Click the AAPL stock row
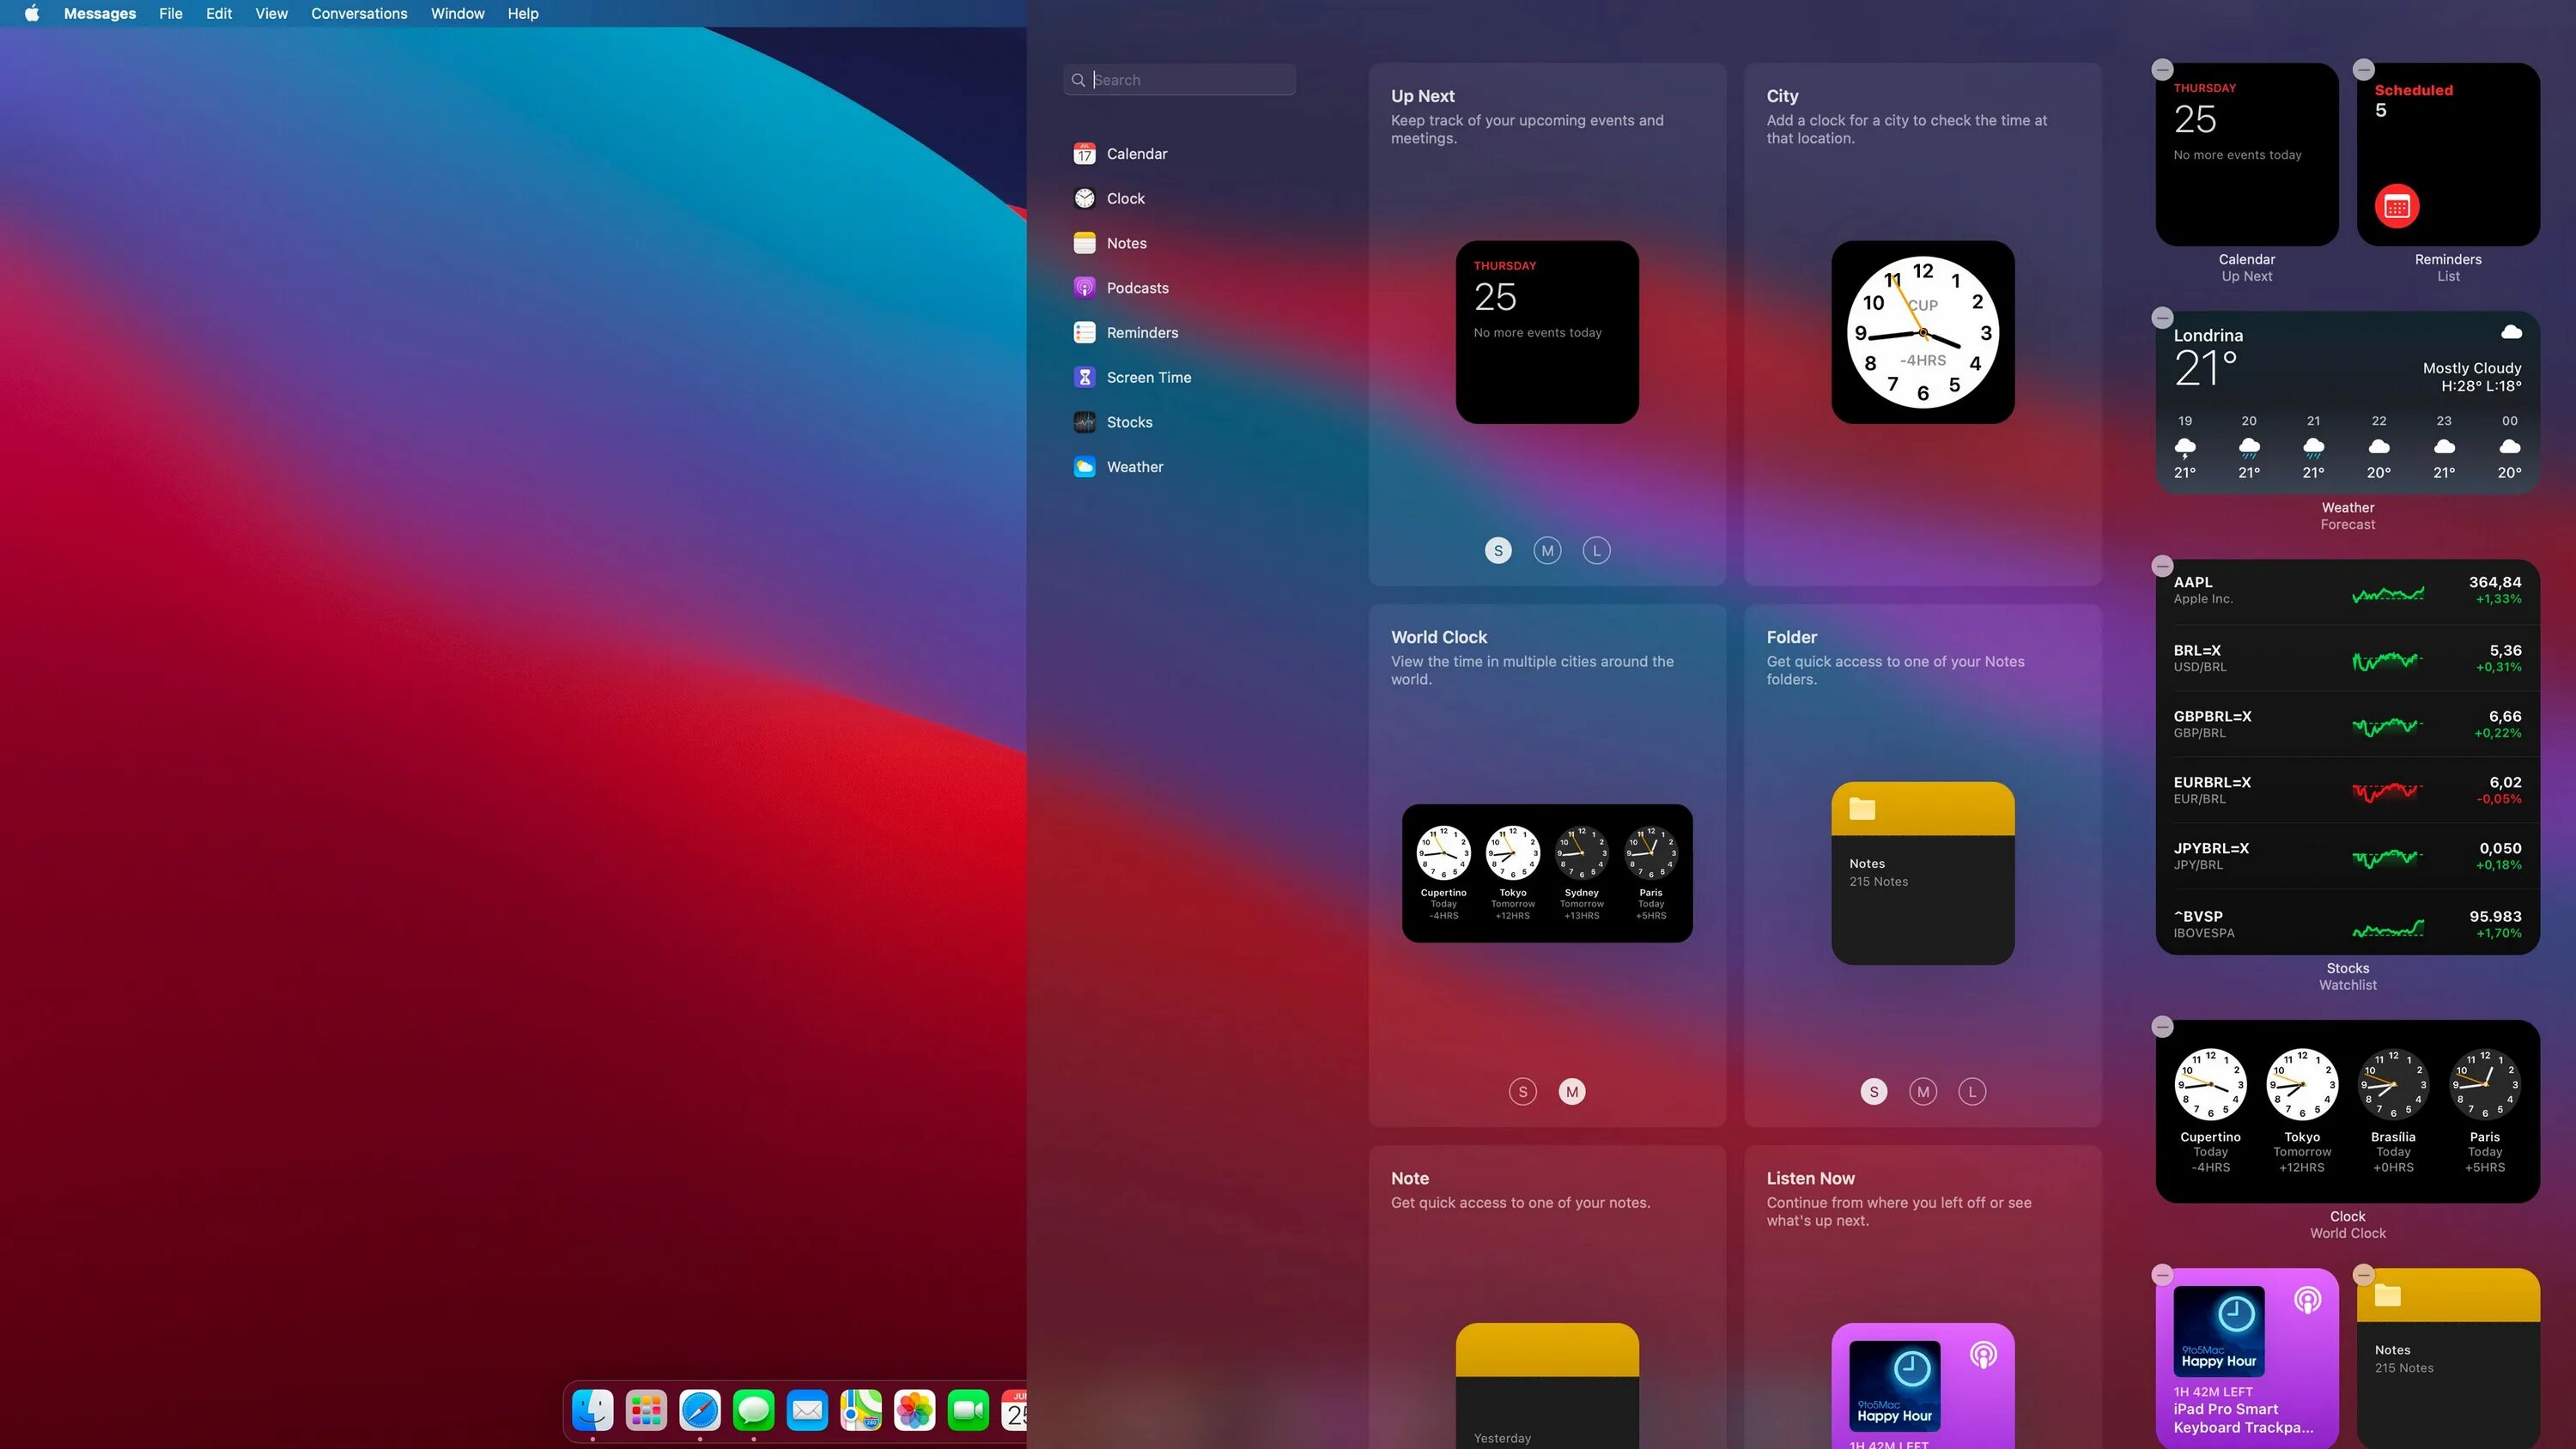Screen dimensions: 2576x1449 point(2346,591)
